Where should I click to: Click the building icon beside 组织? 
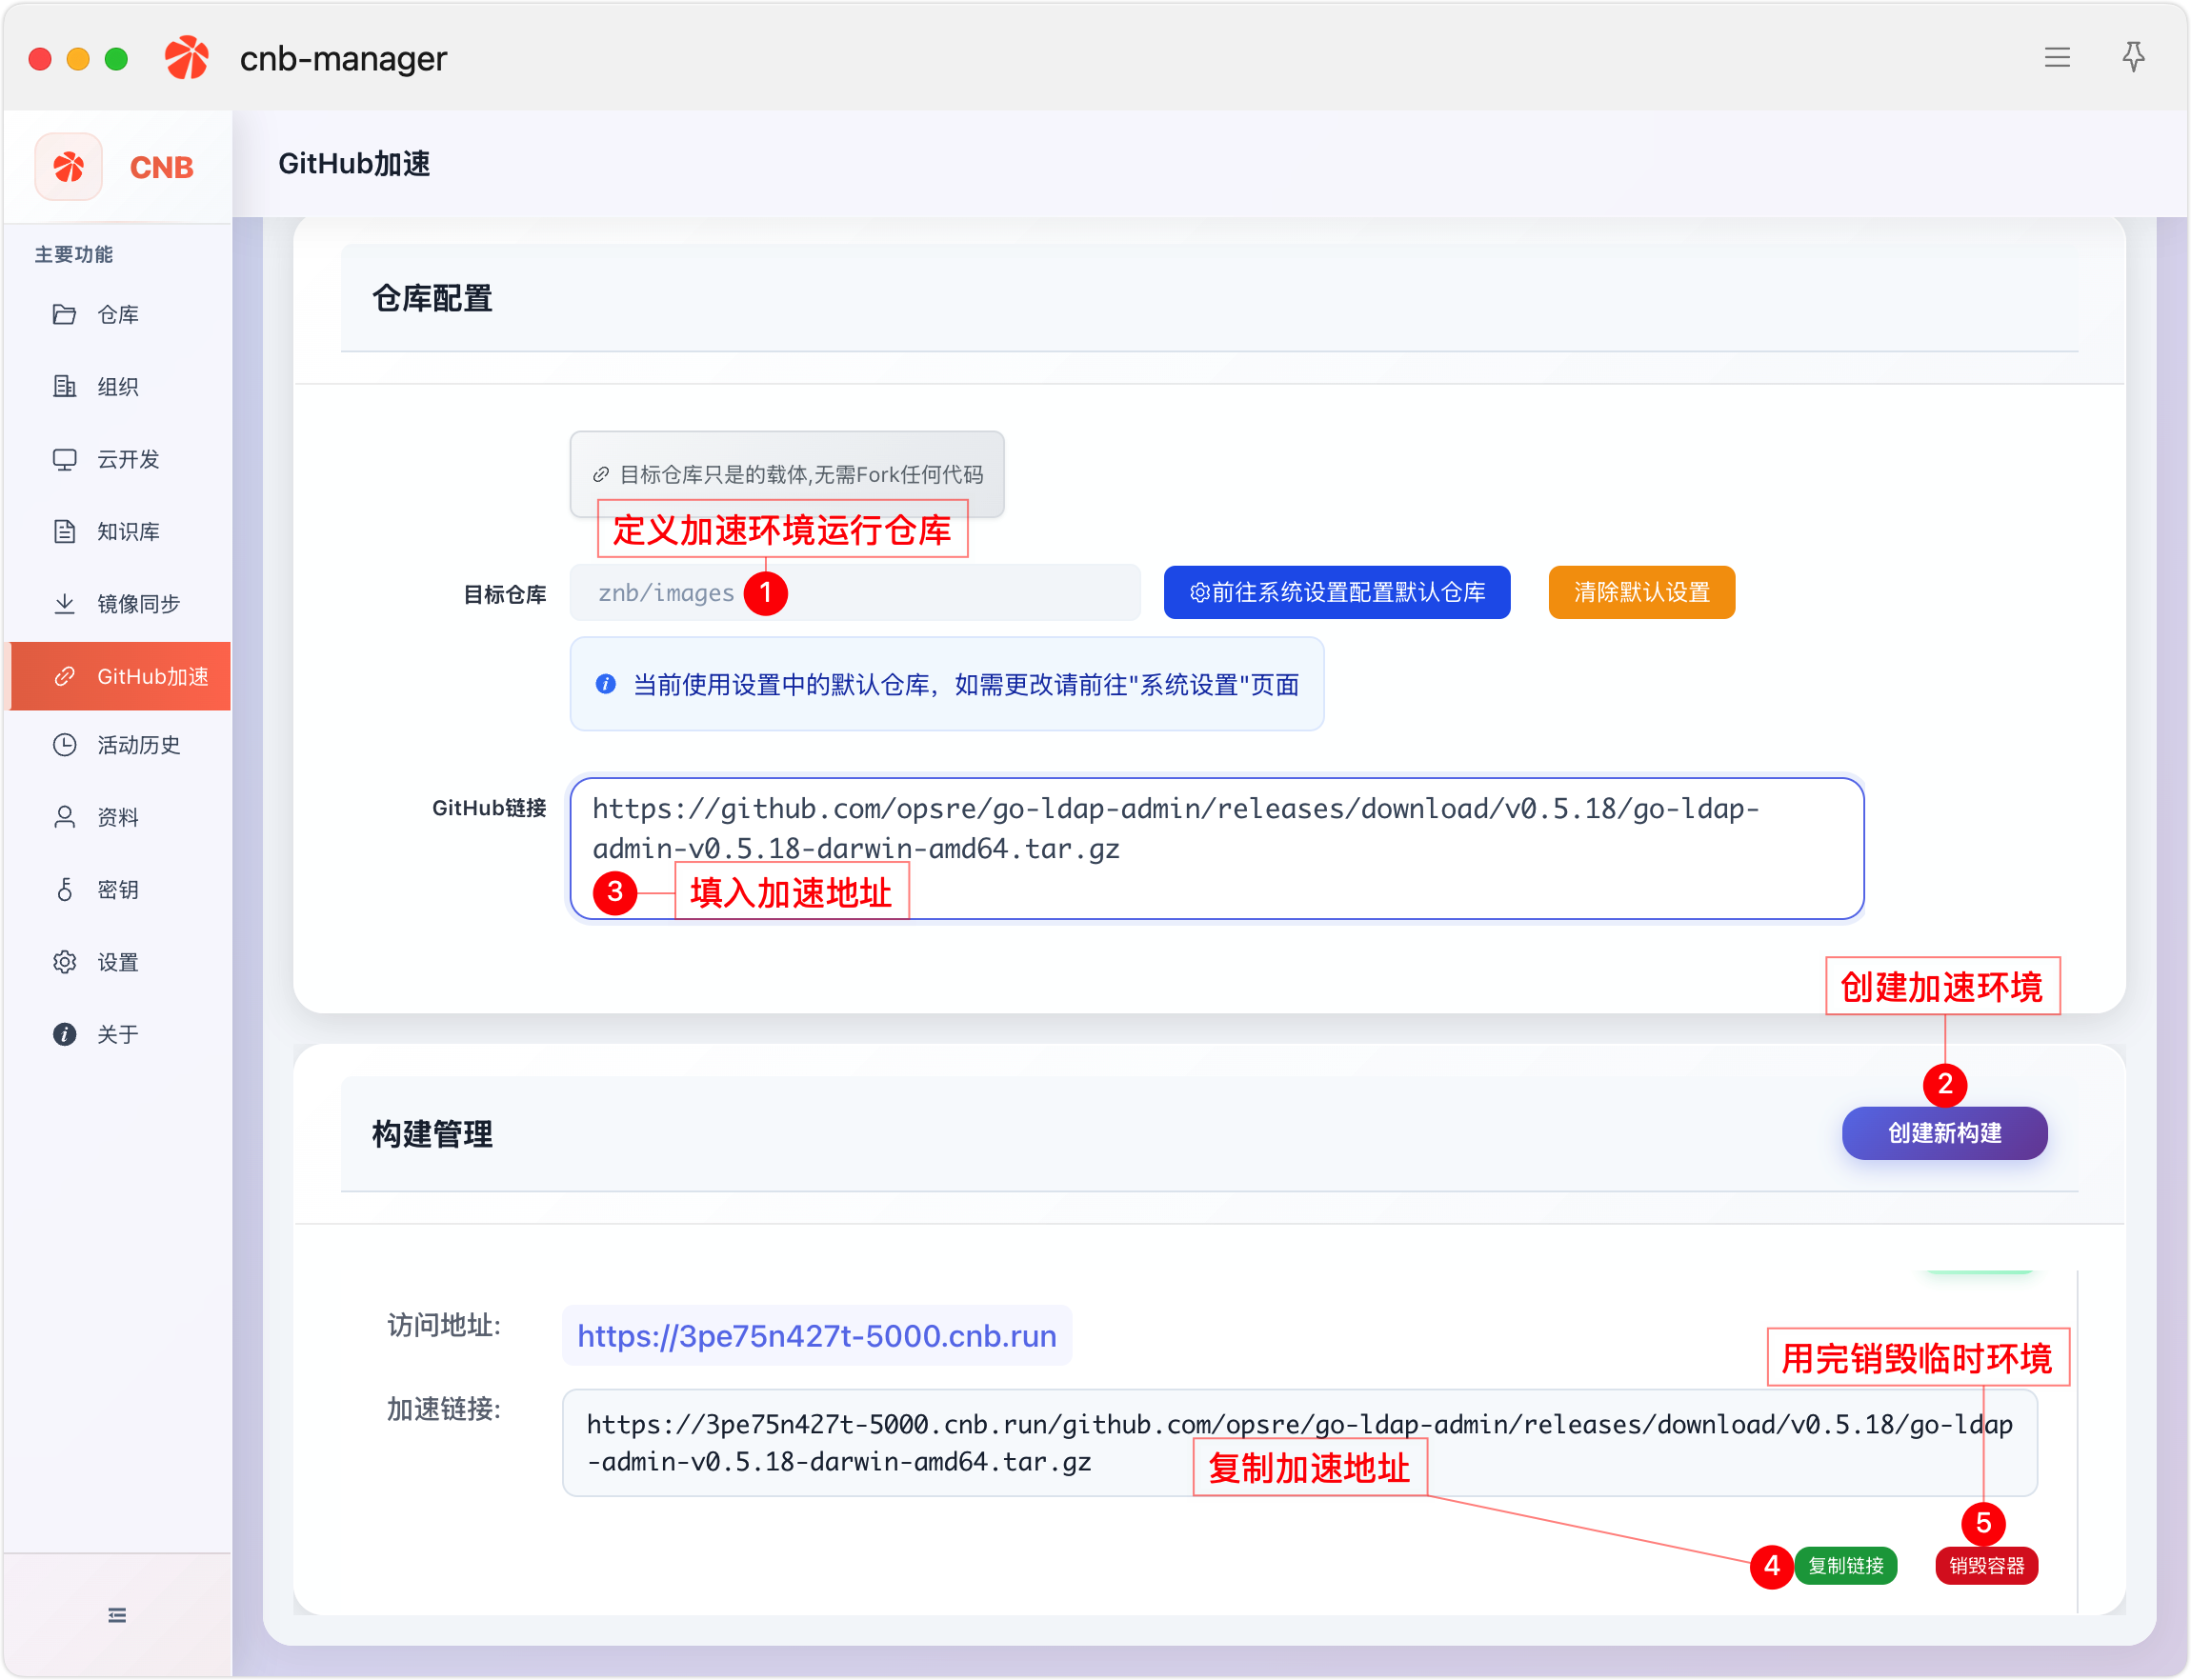[x=65, y=387]
